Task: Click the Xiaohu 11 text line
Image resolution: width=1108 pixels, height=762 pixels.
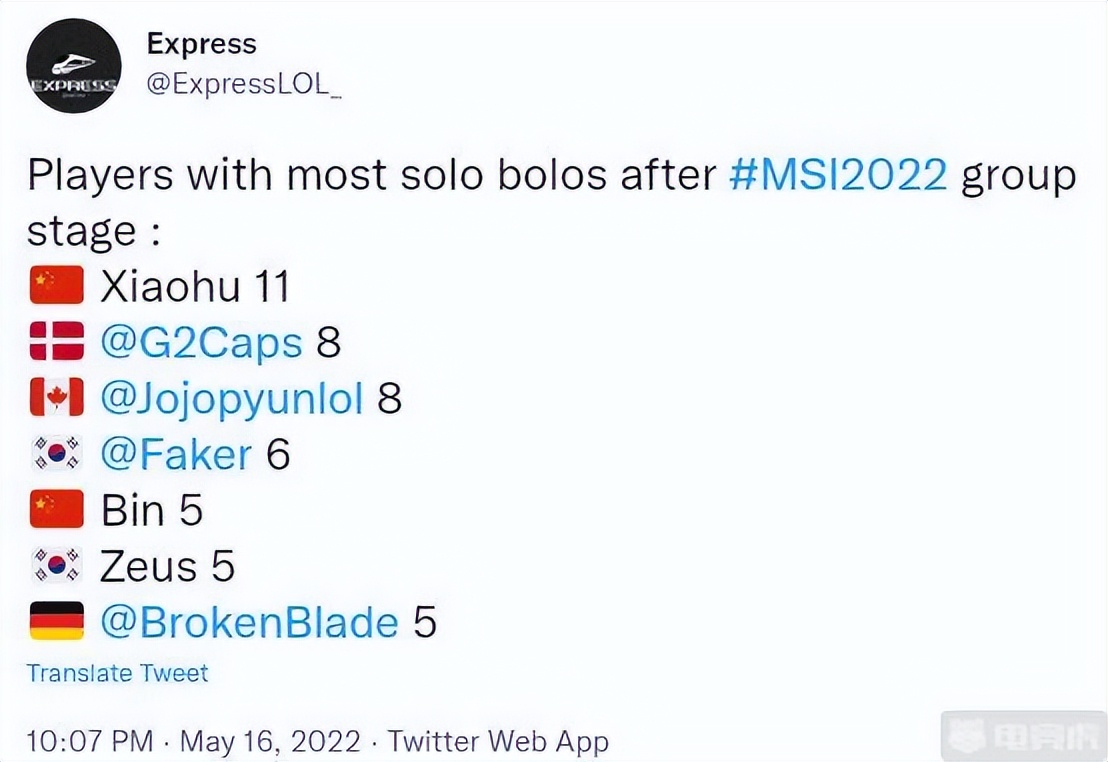Action: (195, 287)
